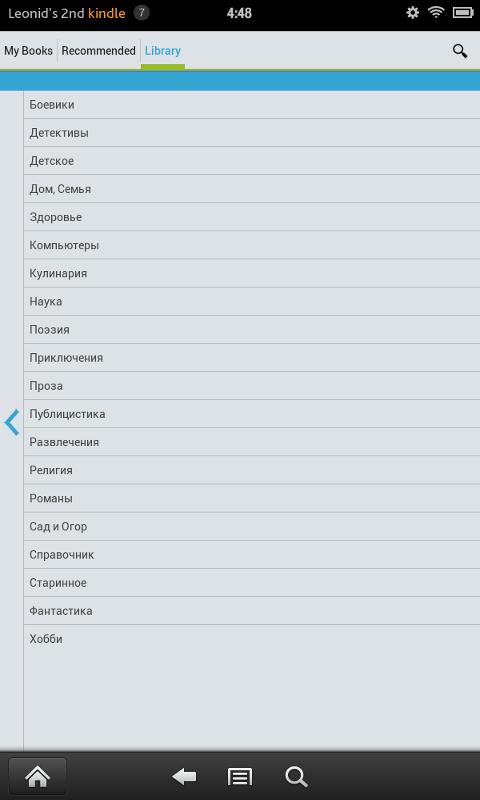Open the Боевики category

click(x=251, y=105)
